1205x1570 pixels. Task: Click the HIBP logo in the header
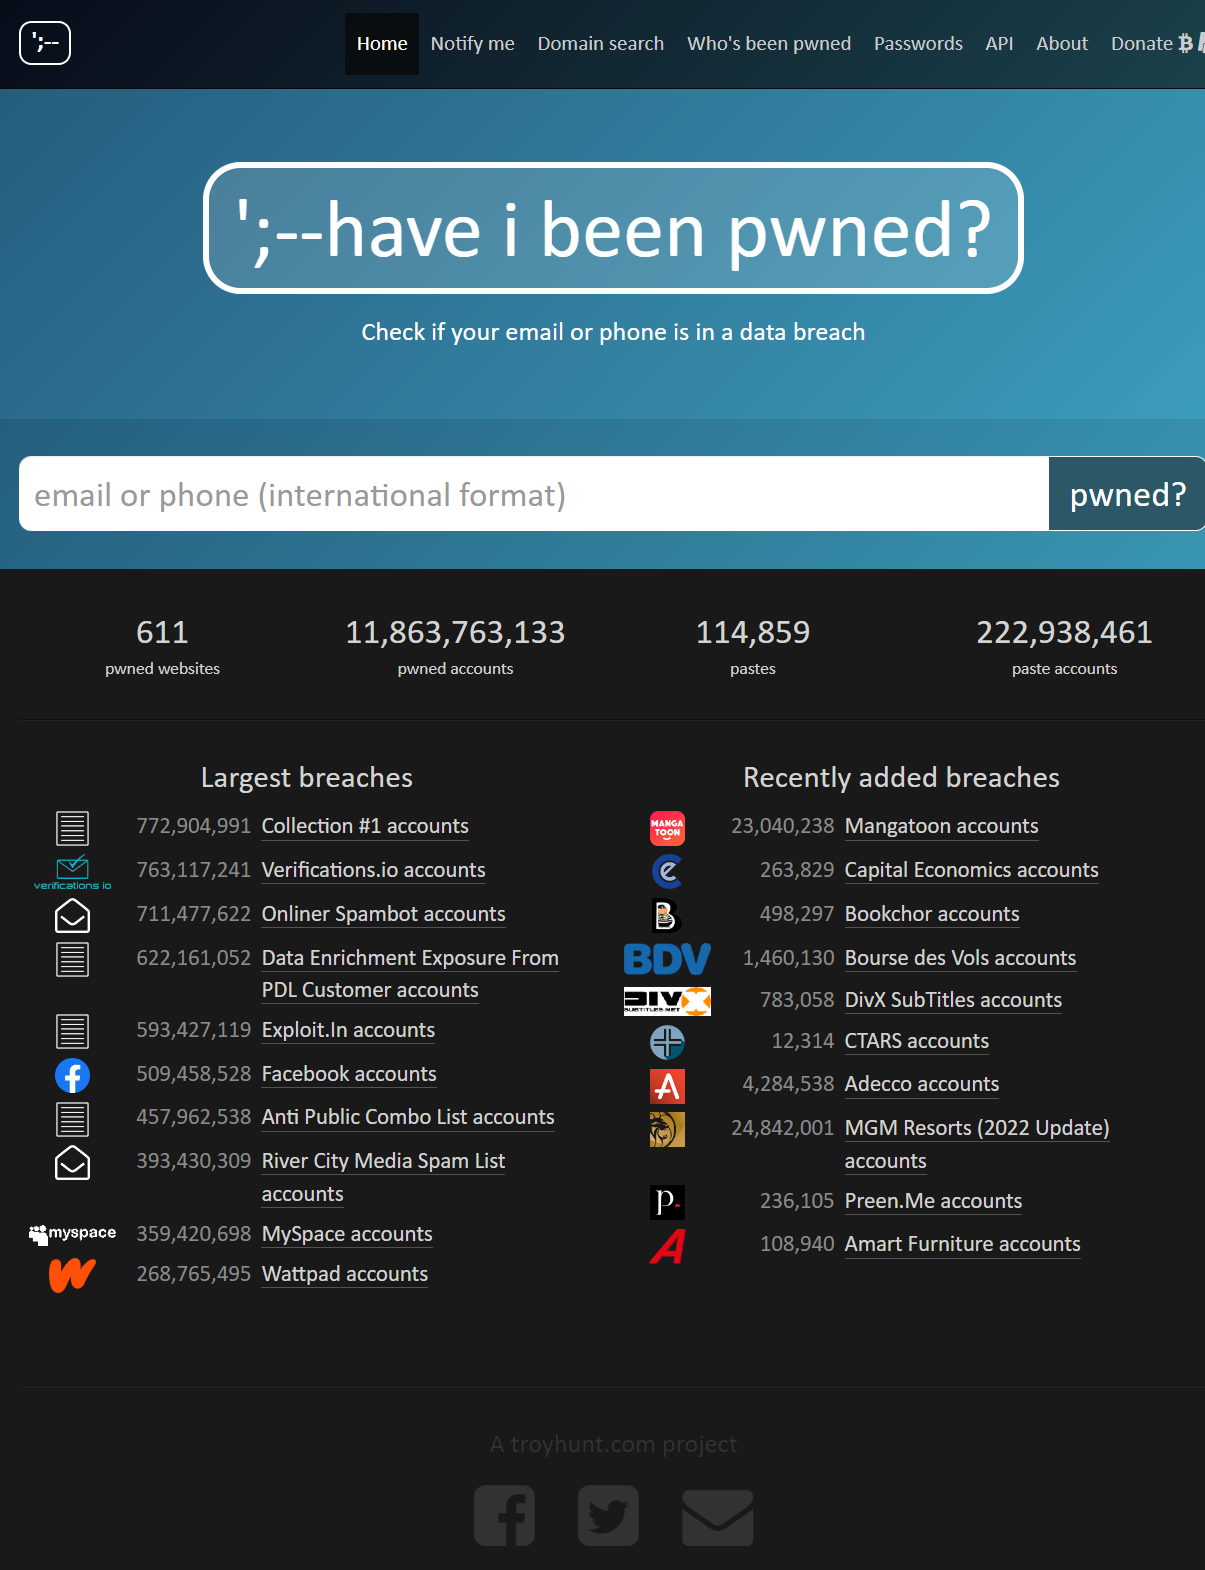pyautogui.click(x=45, y=43)
